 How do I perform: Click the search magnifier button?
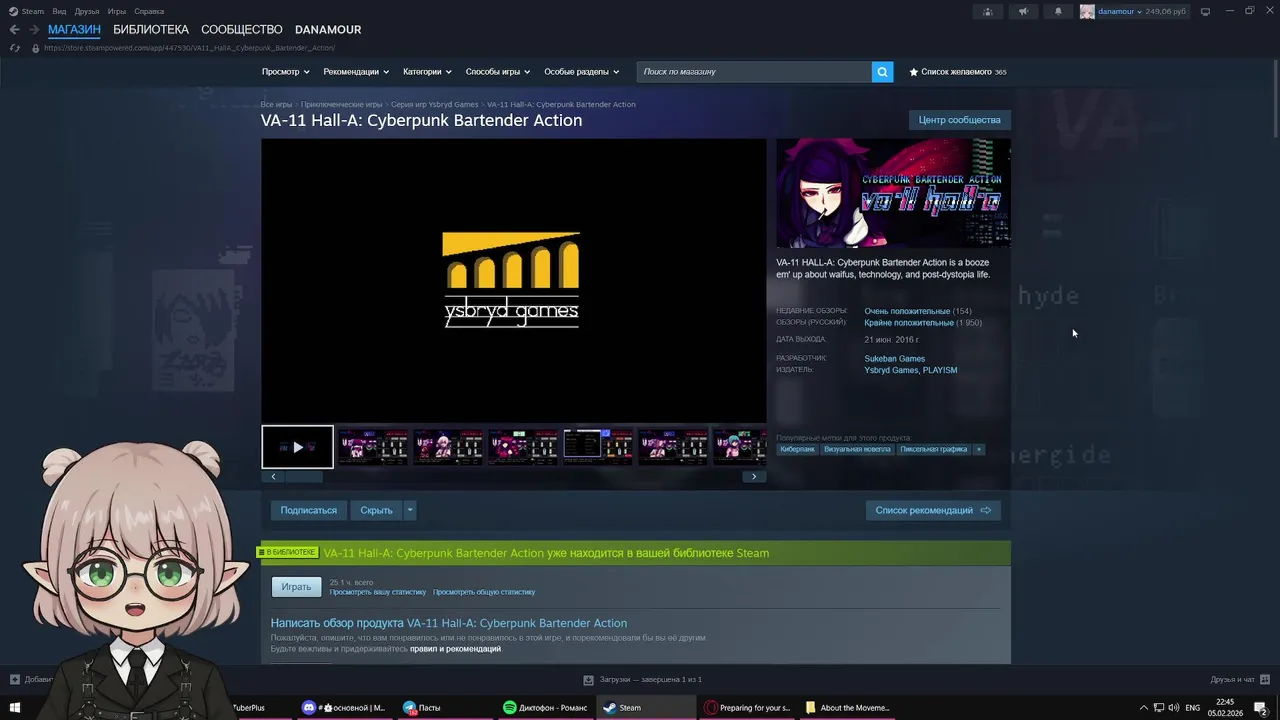pos(882,72)
